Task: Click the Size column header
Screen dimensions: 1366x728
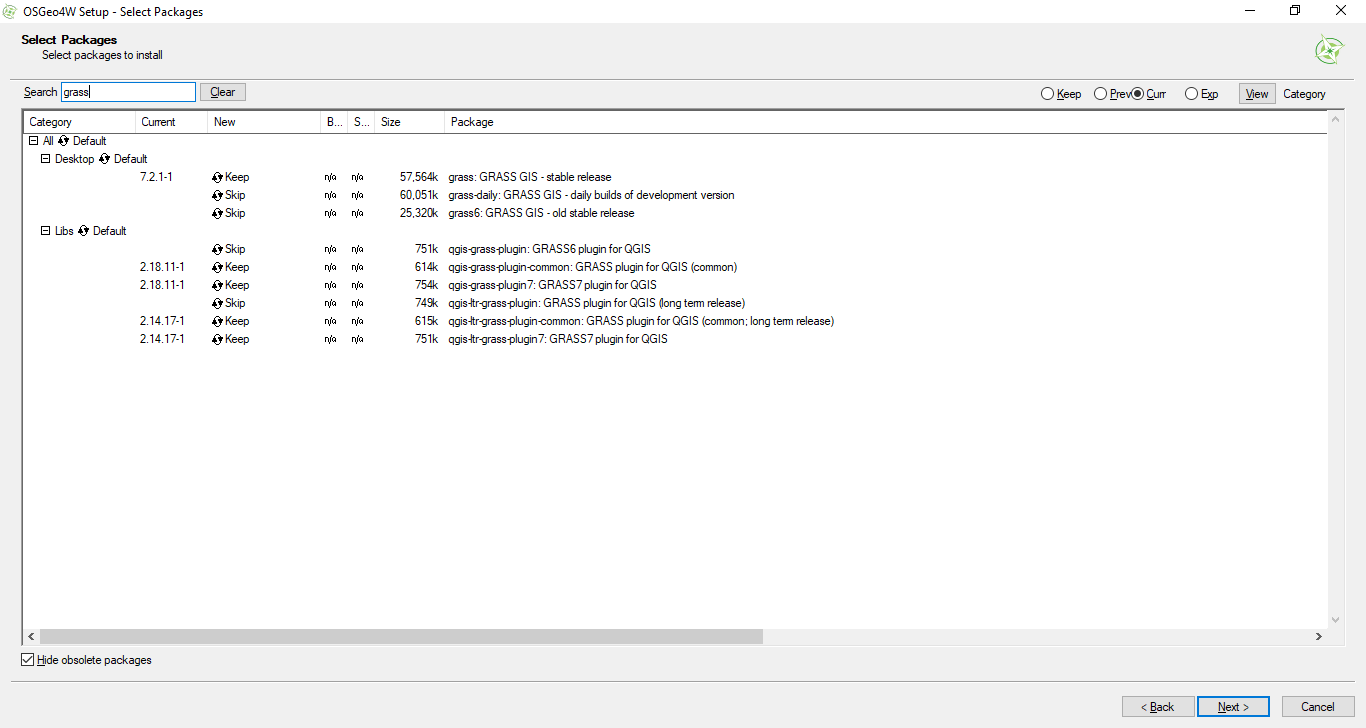Action: pyautogui.click(x=409, y=122)
